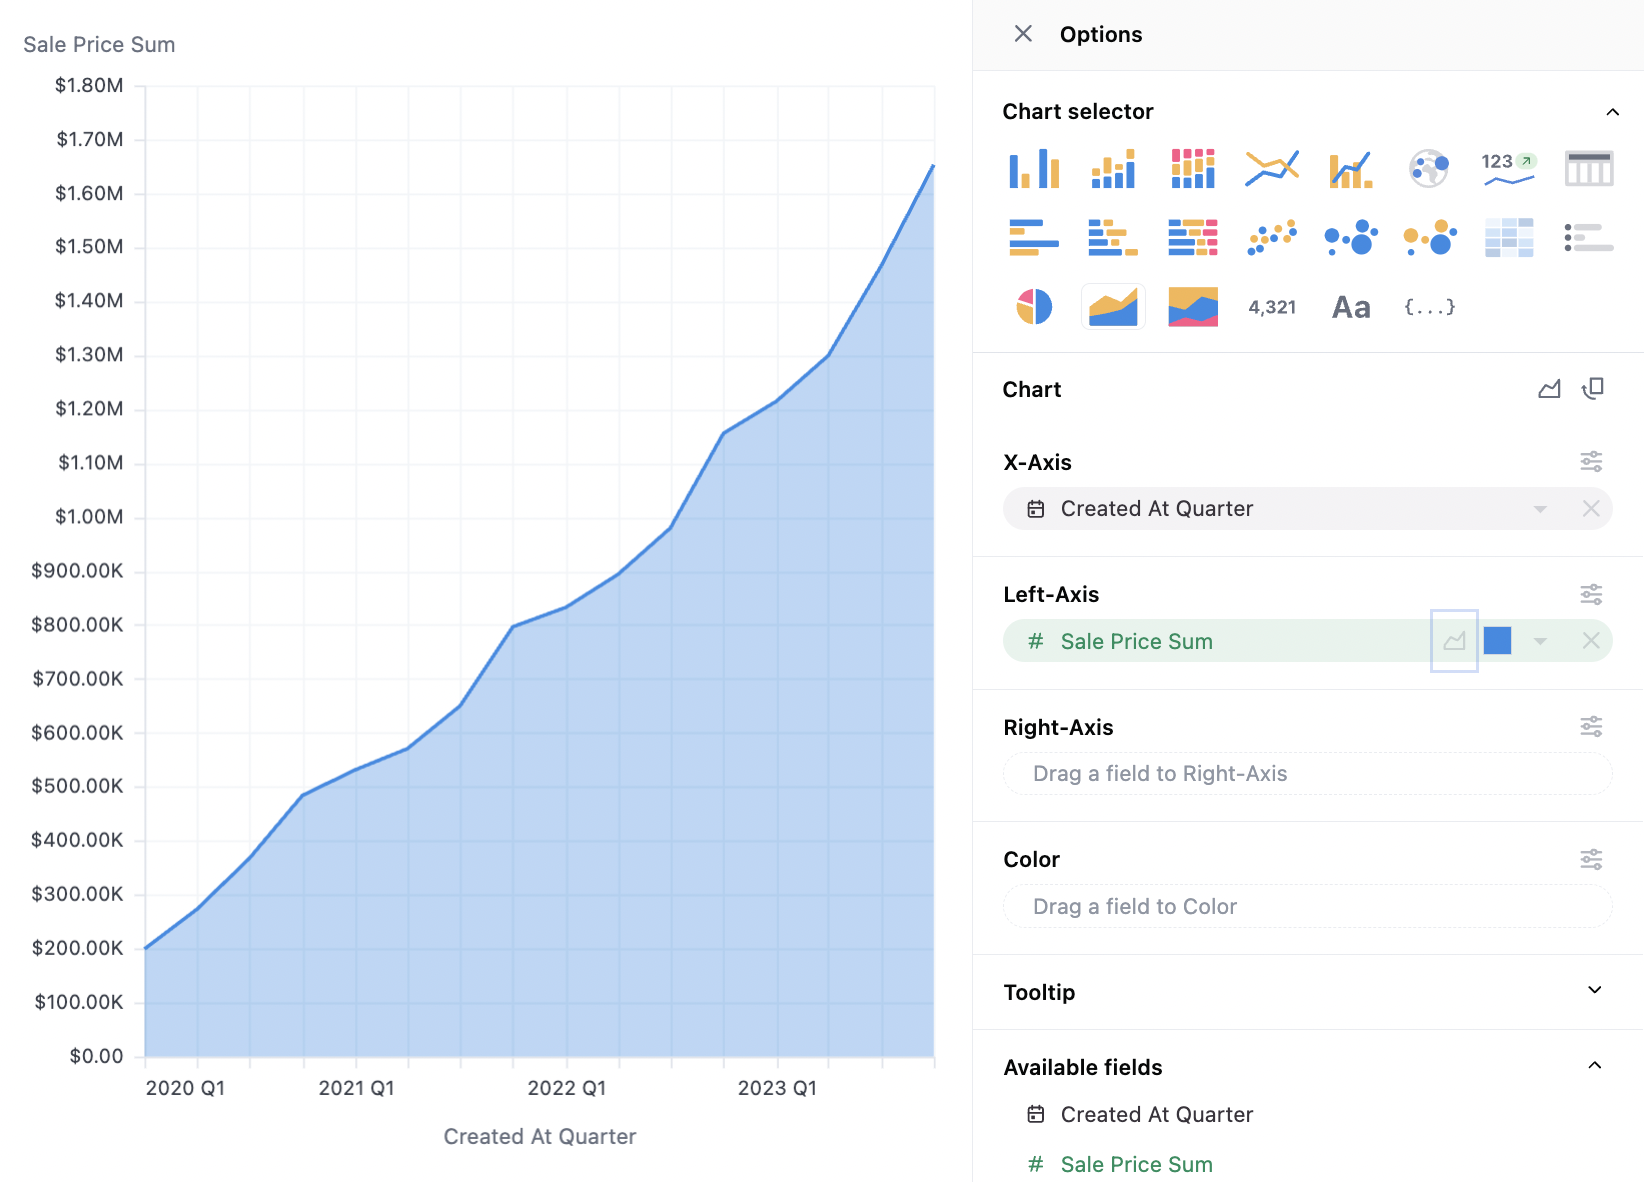This screenshot has height=1182, width=1644.
Task: Open the blue color swatch for Sale Price Sum
Action: pos(1497,641)
